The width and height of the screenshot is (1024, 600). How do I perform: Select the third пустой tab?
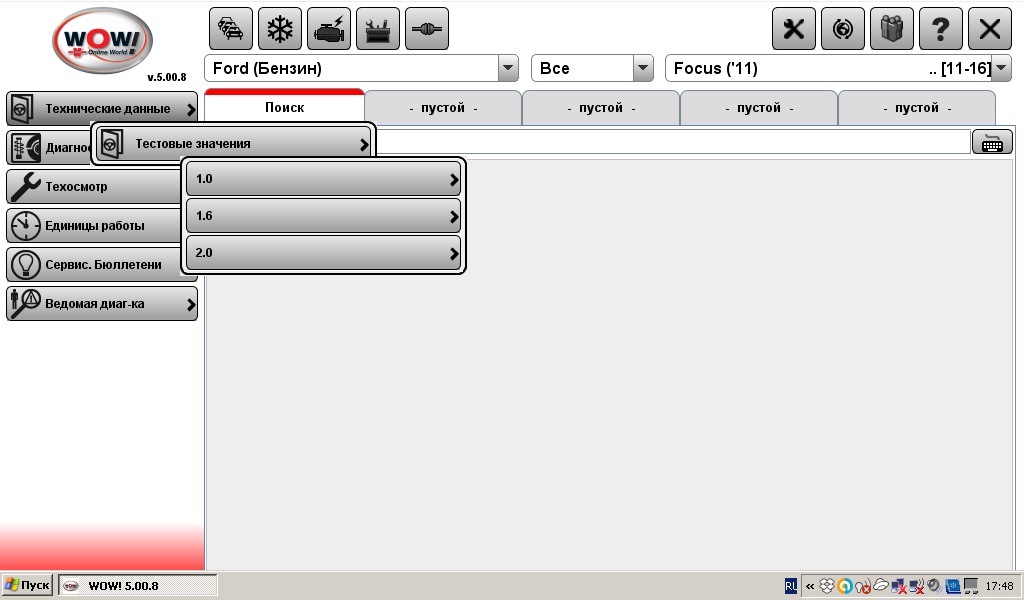[x=760, y=108]
